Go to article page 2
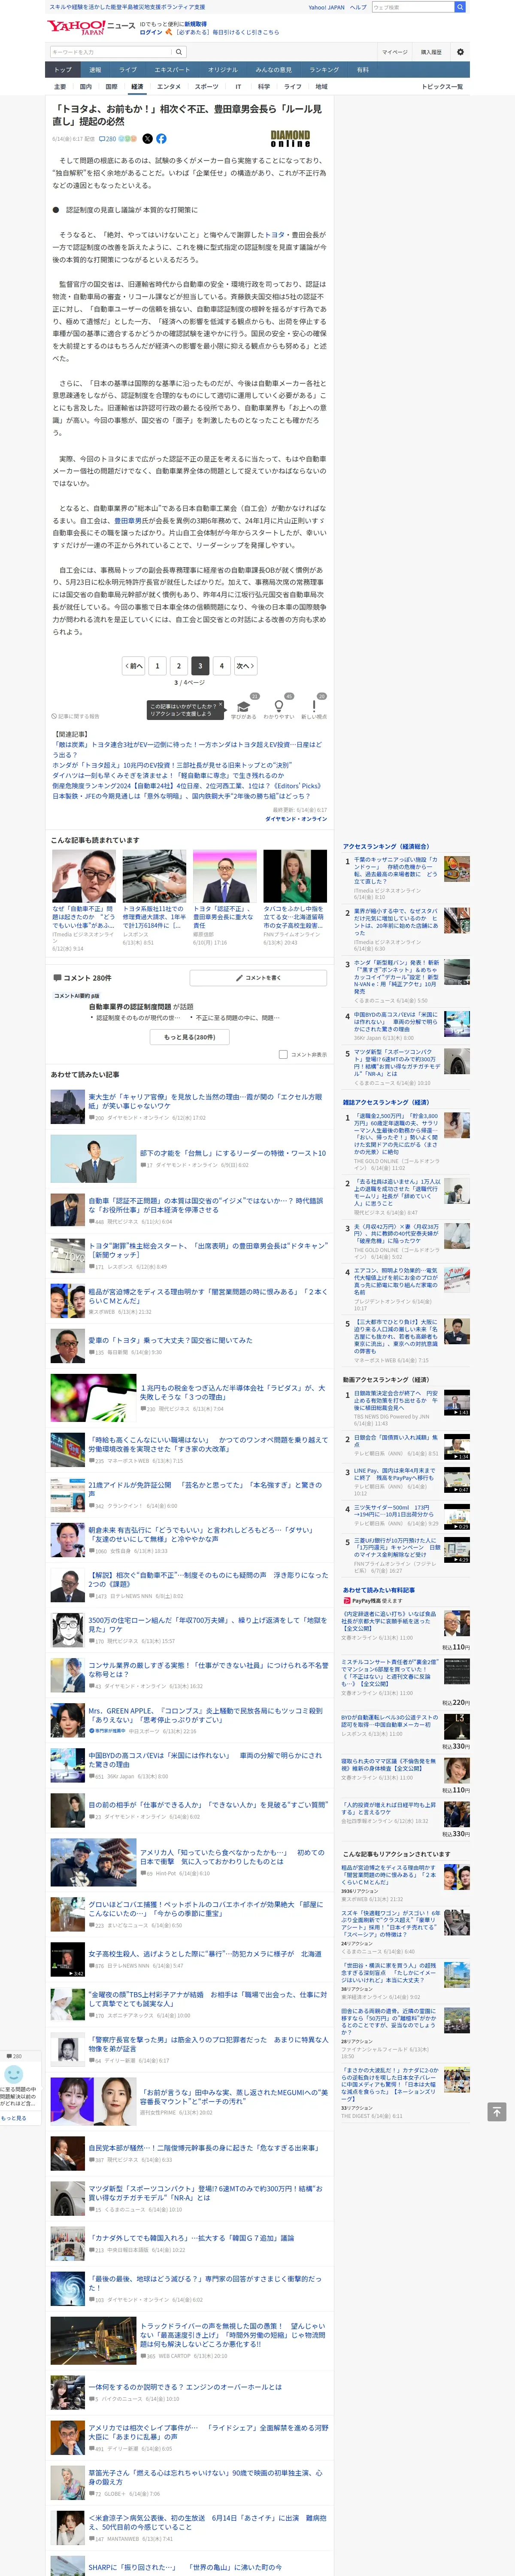 [x=178, y=665]
